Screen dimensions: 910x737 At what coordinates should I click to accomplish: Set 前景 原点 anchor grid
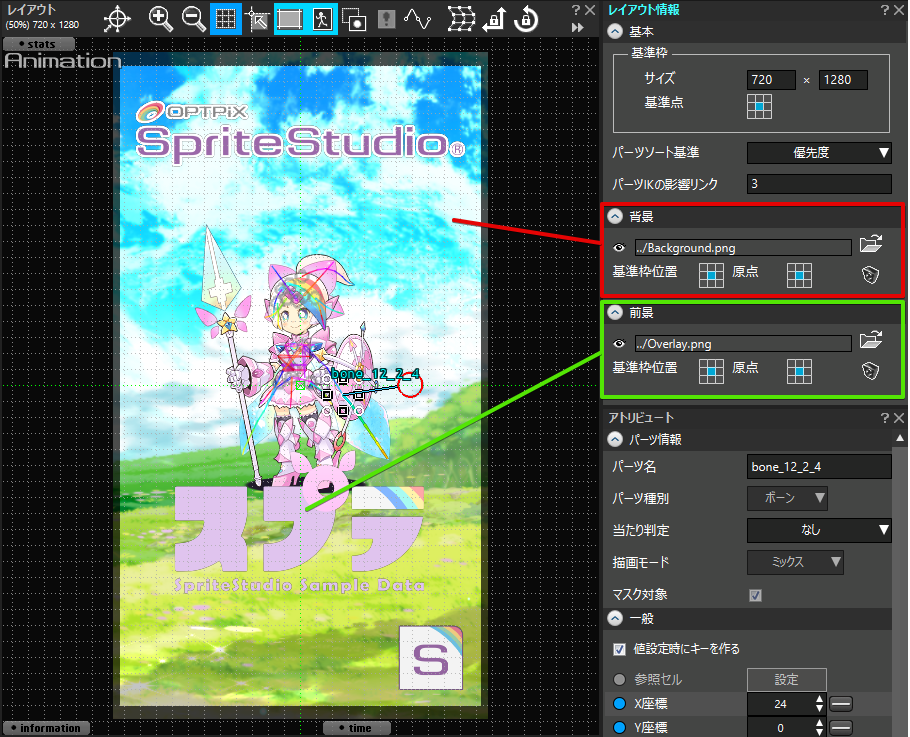coord(799,371)
